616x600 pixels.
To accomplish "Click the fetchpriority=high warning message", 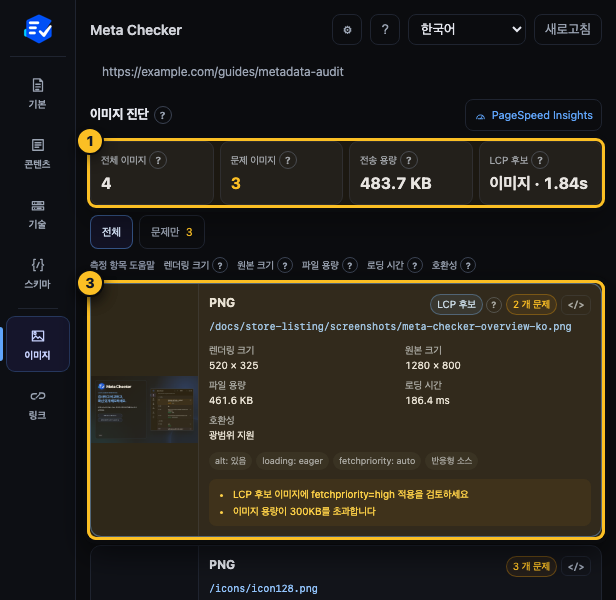I will tap(350, 494).
